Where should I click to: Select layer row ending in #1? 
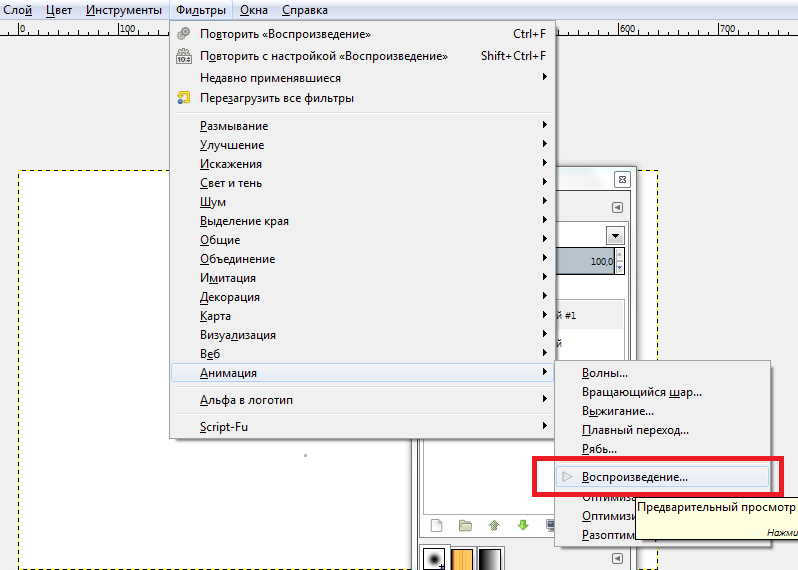pos(589,316)
